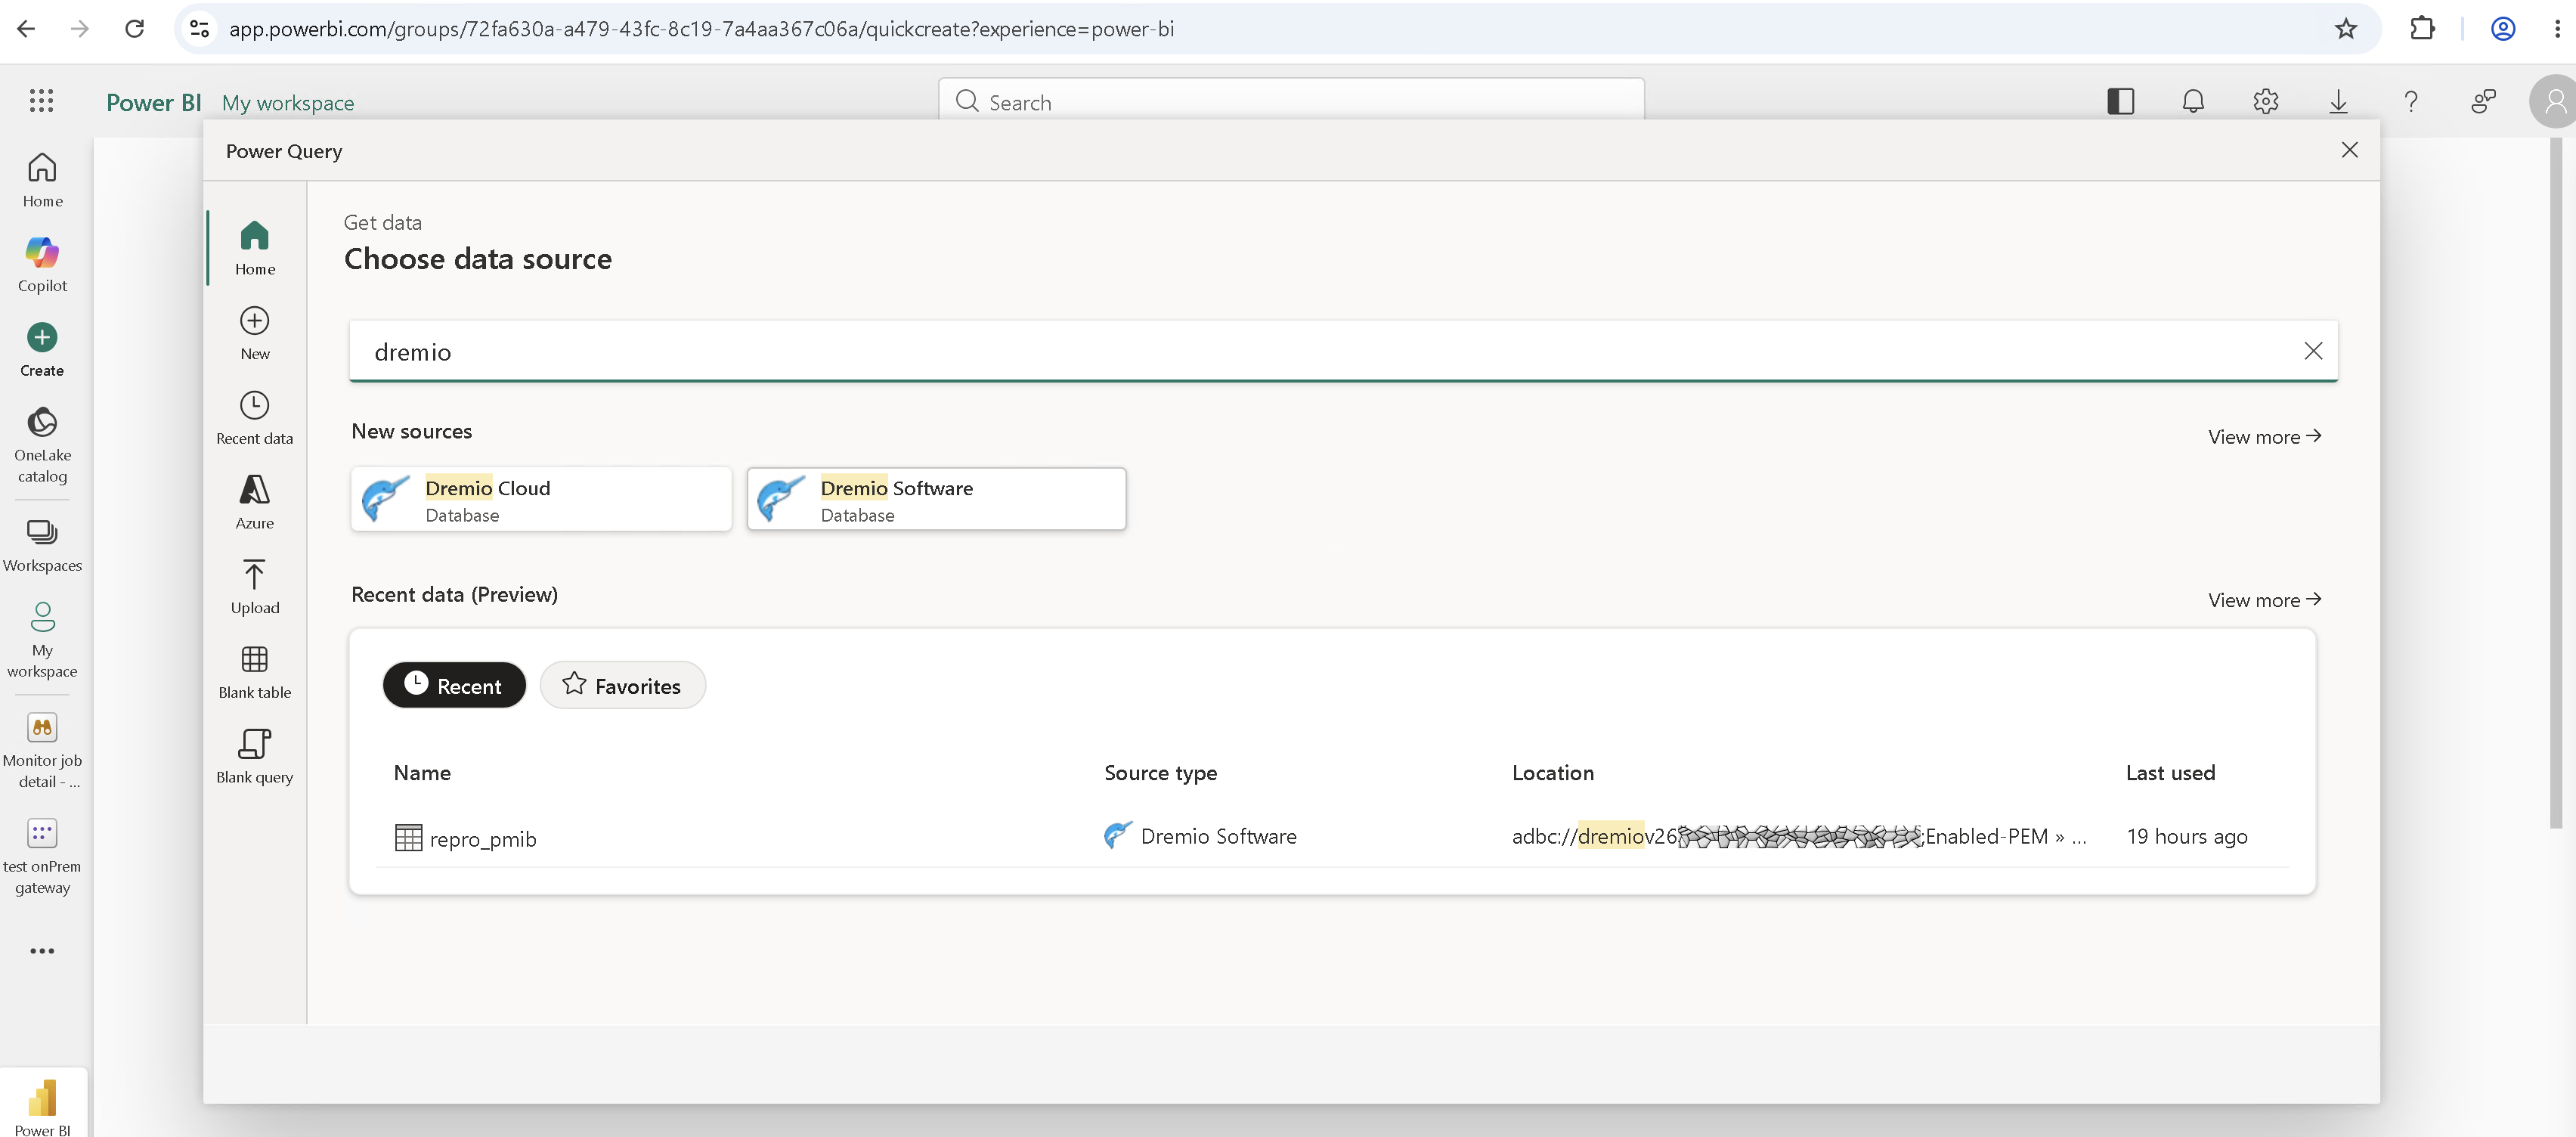2576x1137 pixels.
Task: Select the Dremio Cloud connector
Action: 541,499
